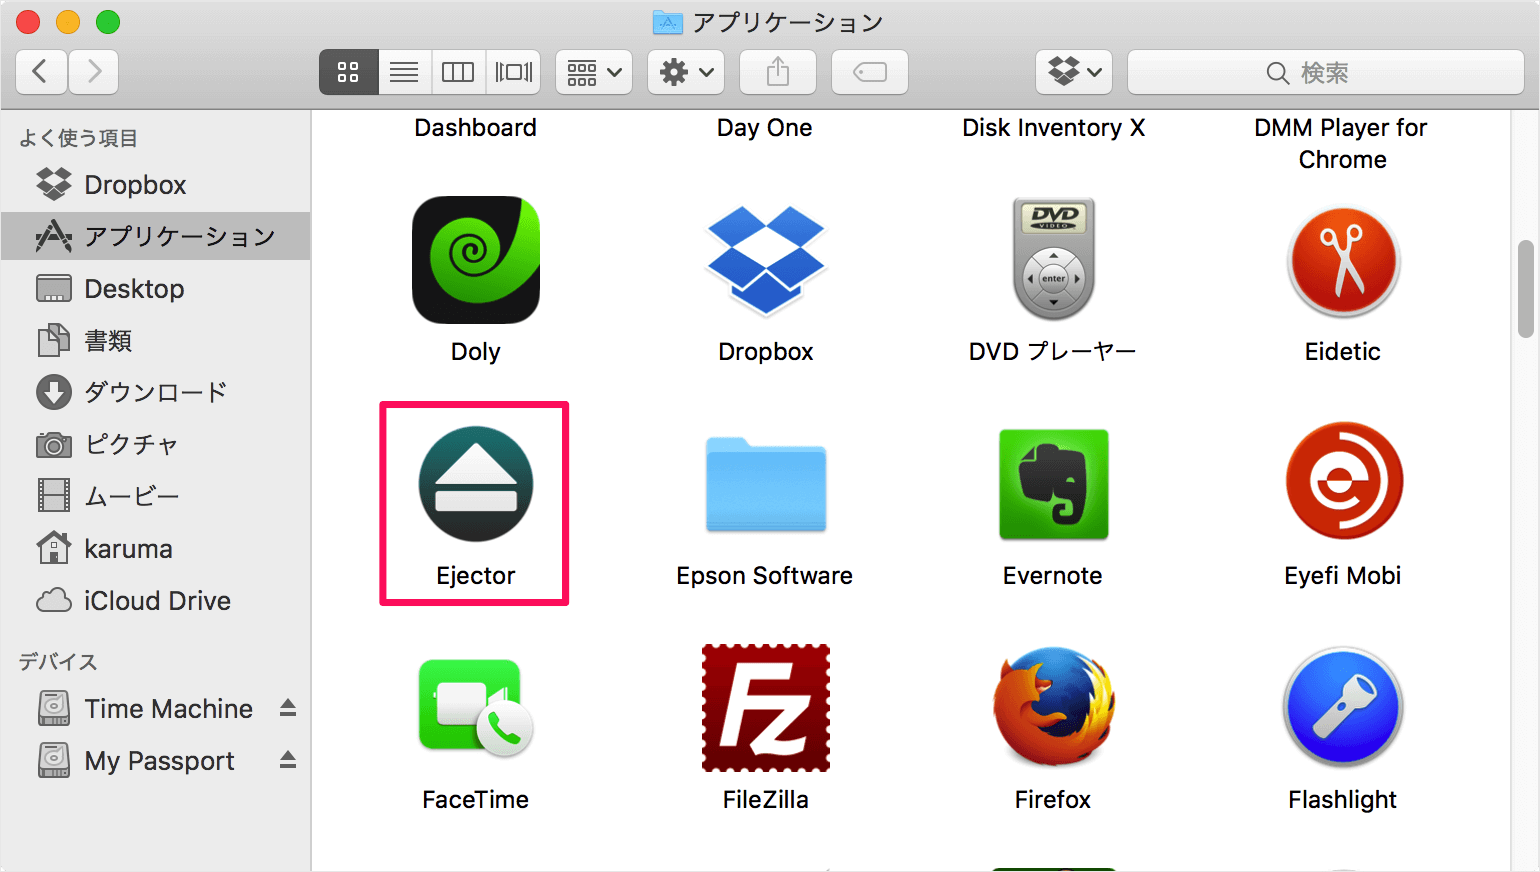Select iCloud Drive in the sidebar

pyautogui.click(x=156, y=600)
